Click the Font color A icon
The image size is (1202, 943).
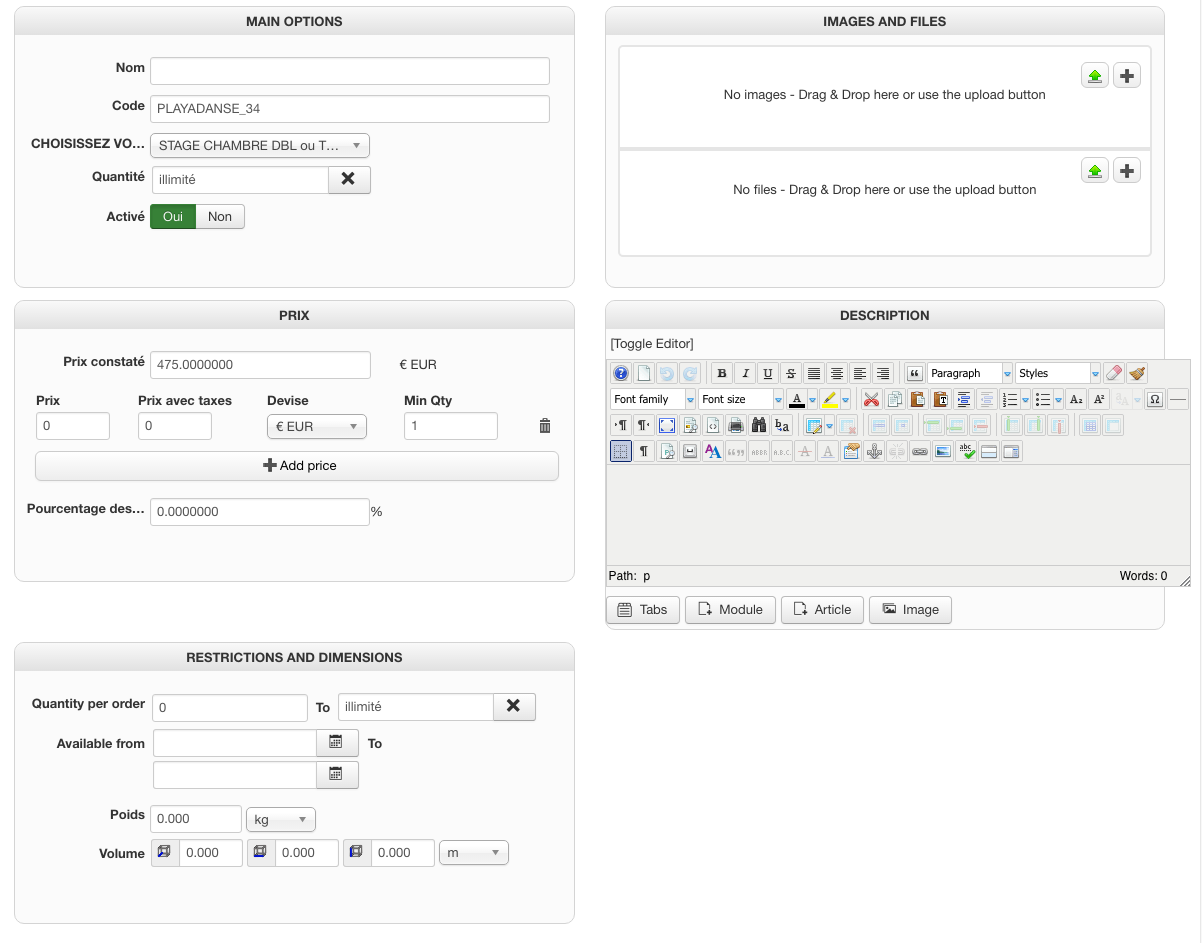click(x=797, y=399)
